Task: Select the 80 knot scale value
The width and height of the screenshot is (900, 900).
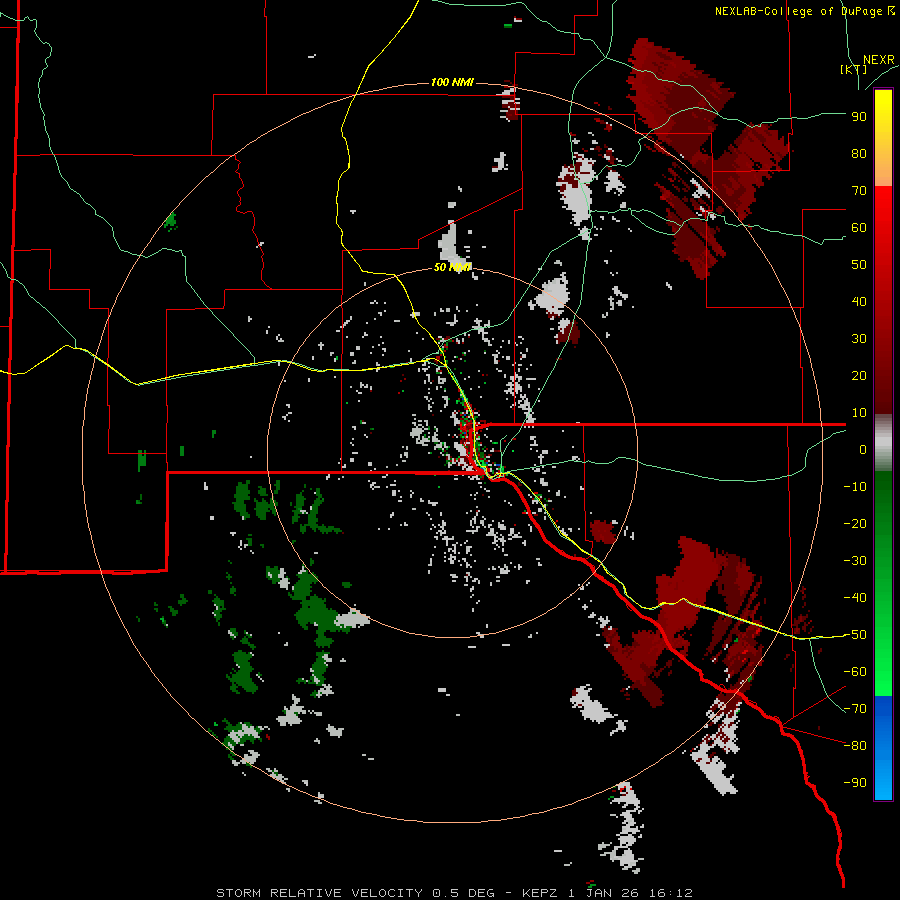Action: point(859,153)
